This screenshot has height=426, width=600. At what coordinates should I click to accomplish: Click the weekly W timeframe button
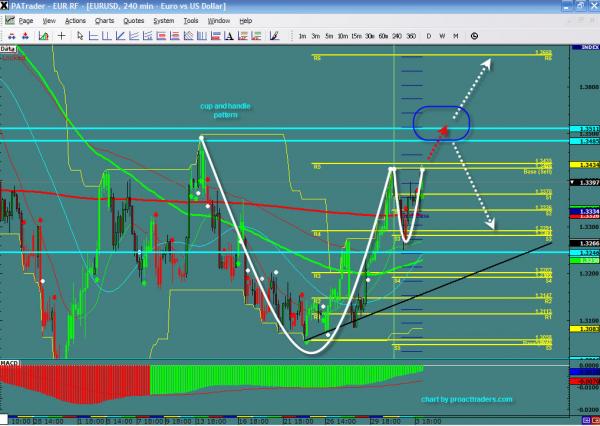(x=442, y=36)
